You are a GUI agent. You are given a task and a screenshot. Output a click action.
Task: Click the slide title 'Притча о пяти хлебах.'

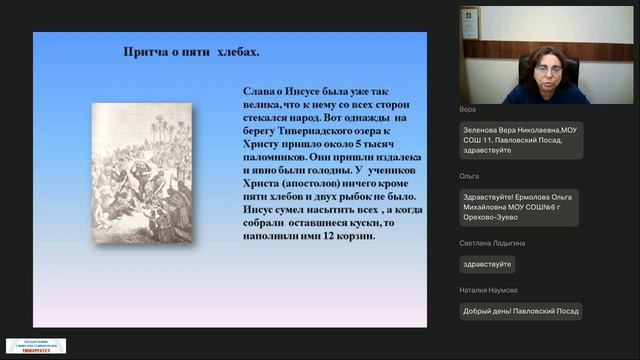191,52
